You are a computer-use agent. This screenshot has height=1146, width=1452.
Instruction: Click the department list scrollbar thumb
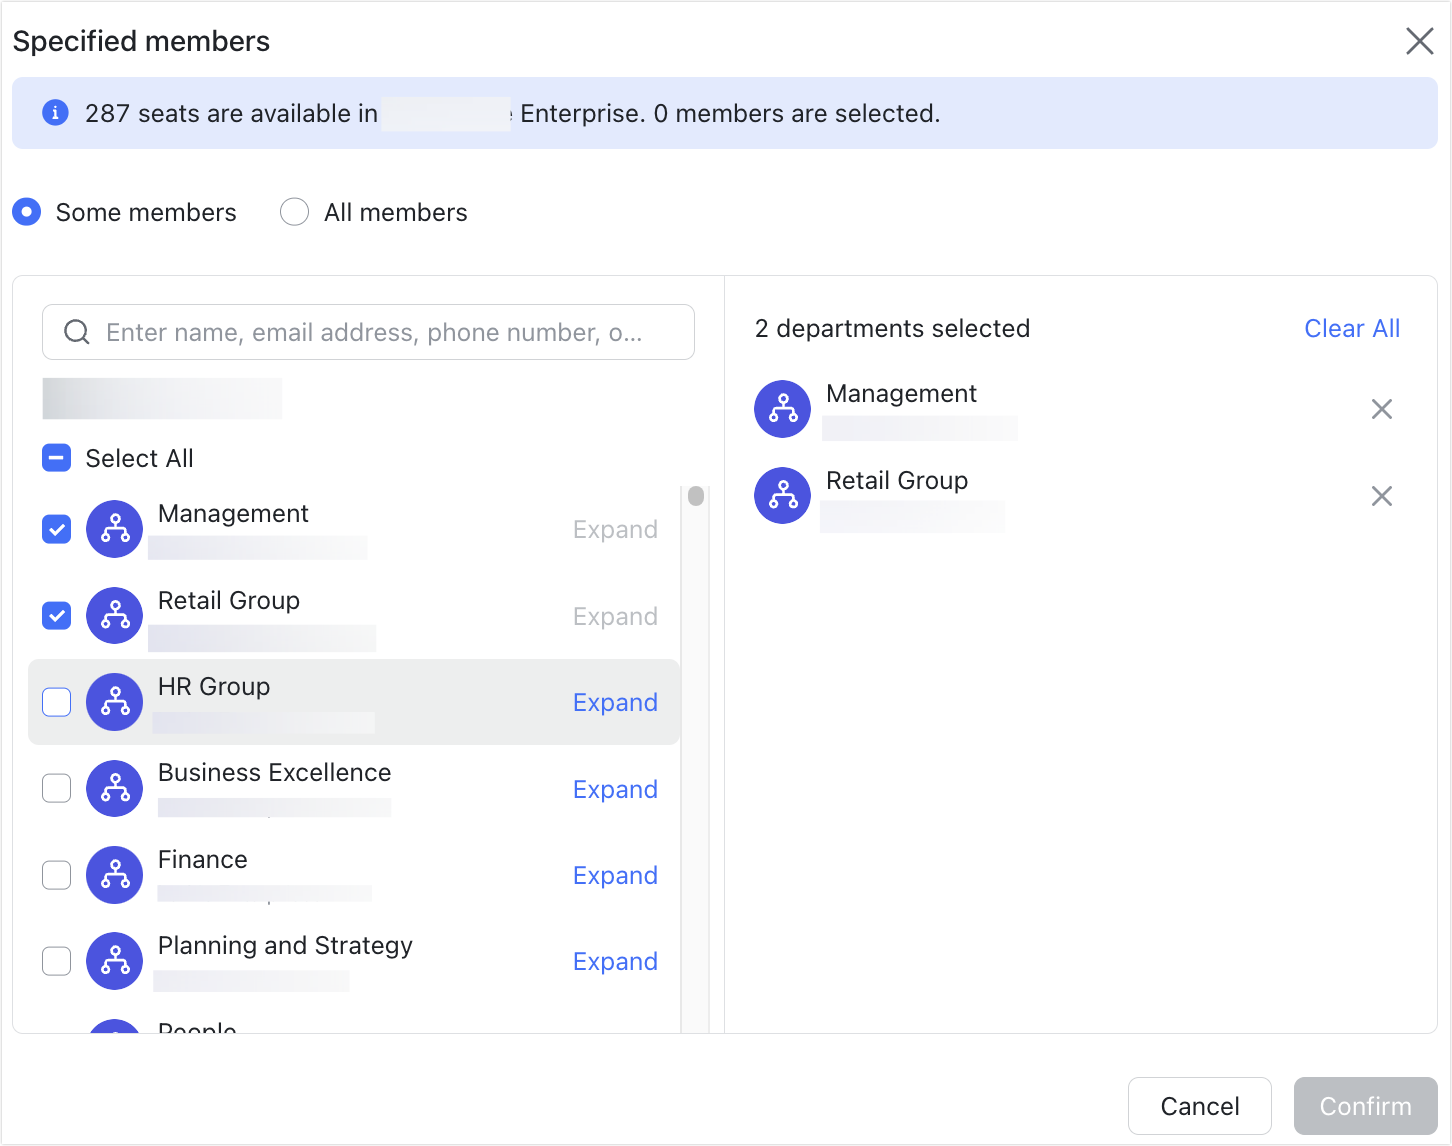pos(696,496)
